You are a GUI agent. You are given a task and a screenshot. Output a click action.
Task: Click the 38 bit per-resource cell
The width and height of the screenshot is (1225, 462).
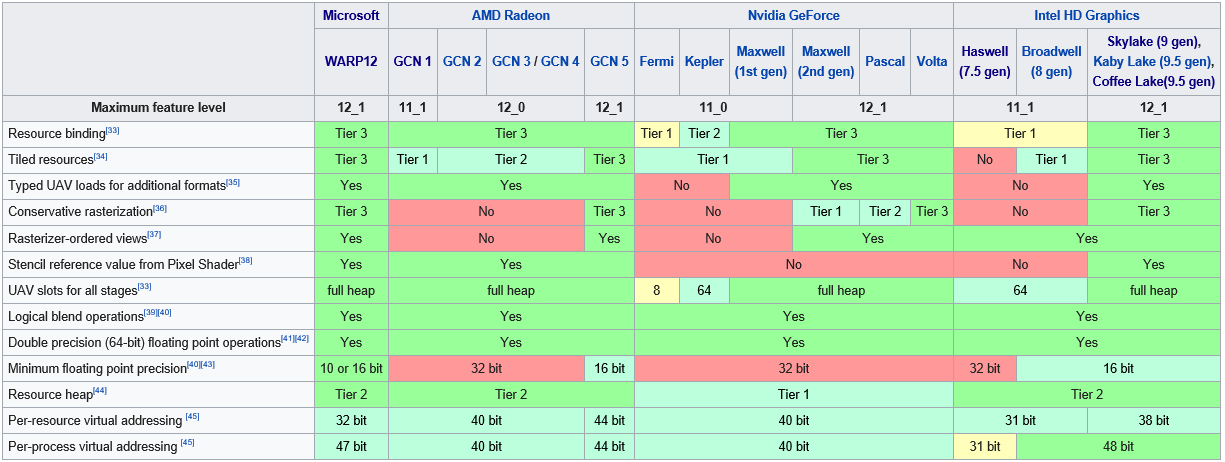pos(1154,421)
